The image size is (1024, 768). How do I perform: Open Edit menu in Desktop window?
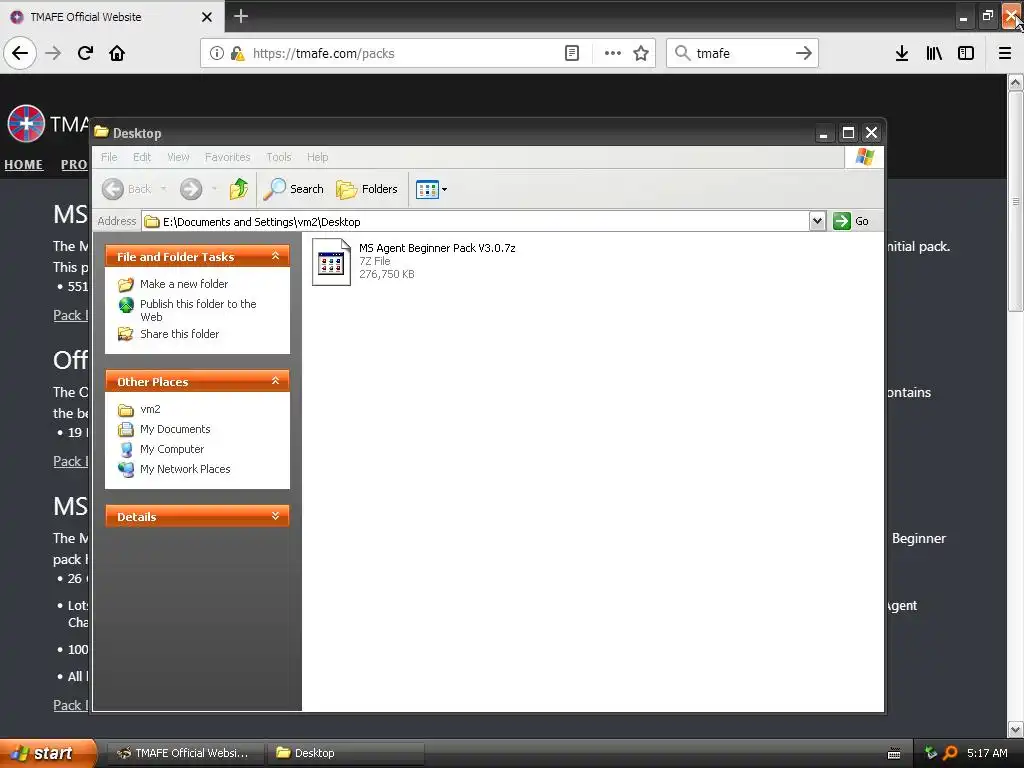coord(142,157)
